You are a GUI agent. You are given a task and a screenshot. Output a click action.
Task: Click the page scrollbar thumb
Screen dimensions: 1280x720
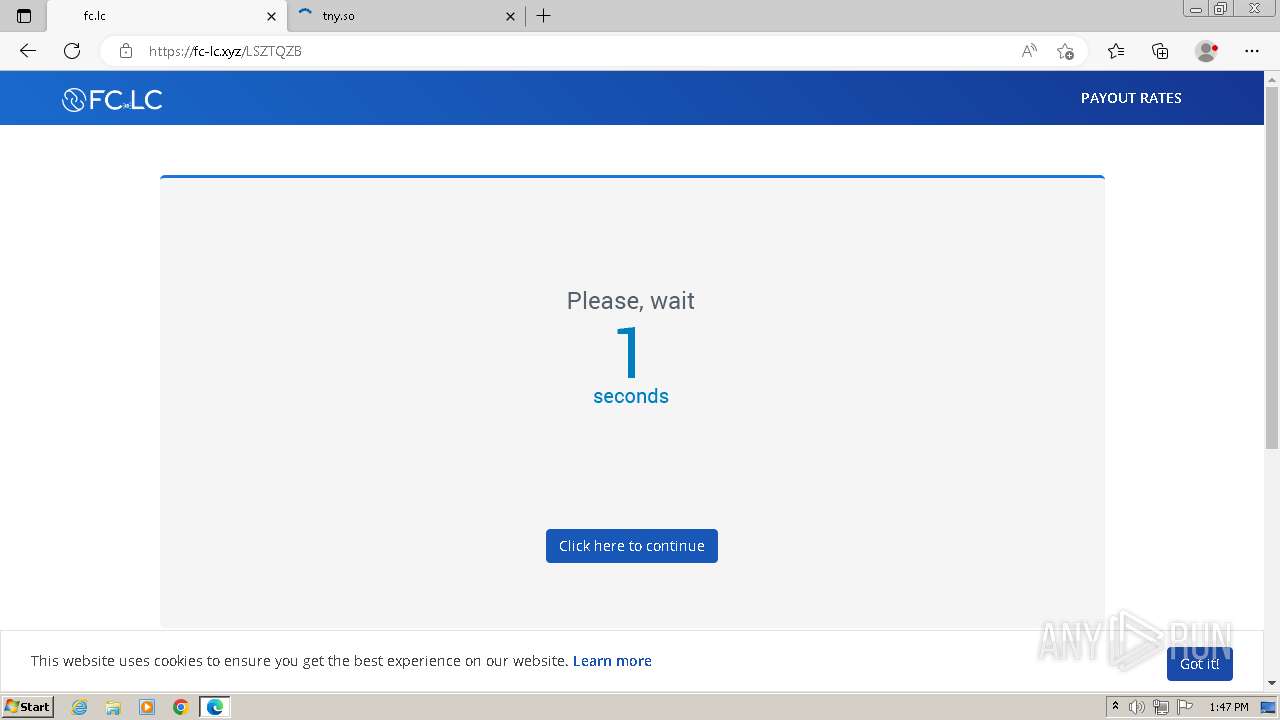tap(1272, 268)
